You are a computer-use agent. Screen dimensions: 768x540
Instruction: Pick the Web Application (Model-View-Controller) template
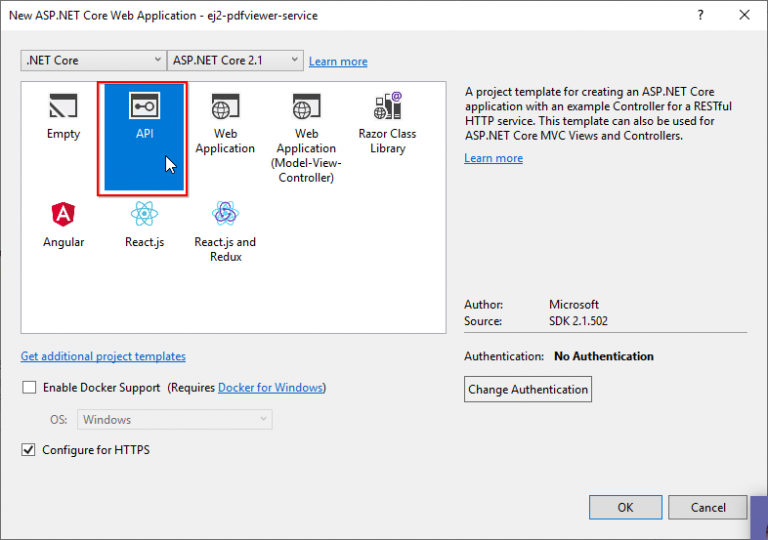306,108
